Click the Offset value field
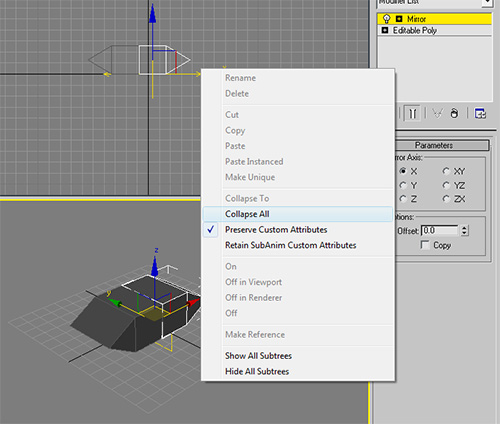This screenshot has height=424, width=500. coord(440,230)
